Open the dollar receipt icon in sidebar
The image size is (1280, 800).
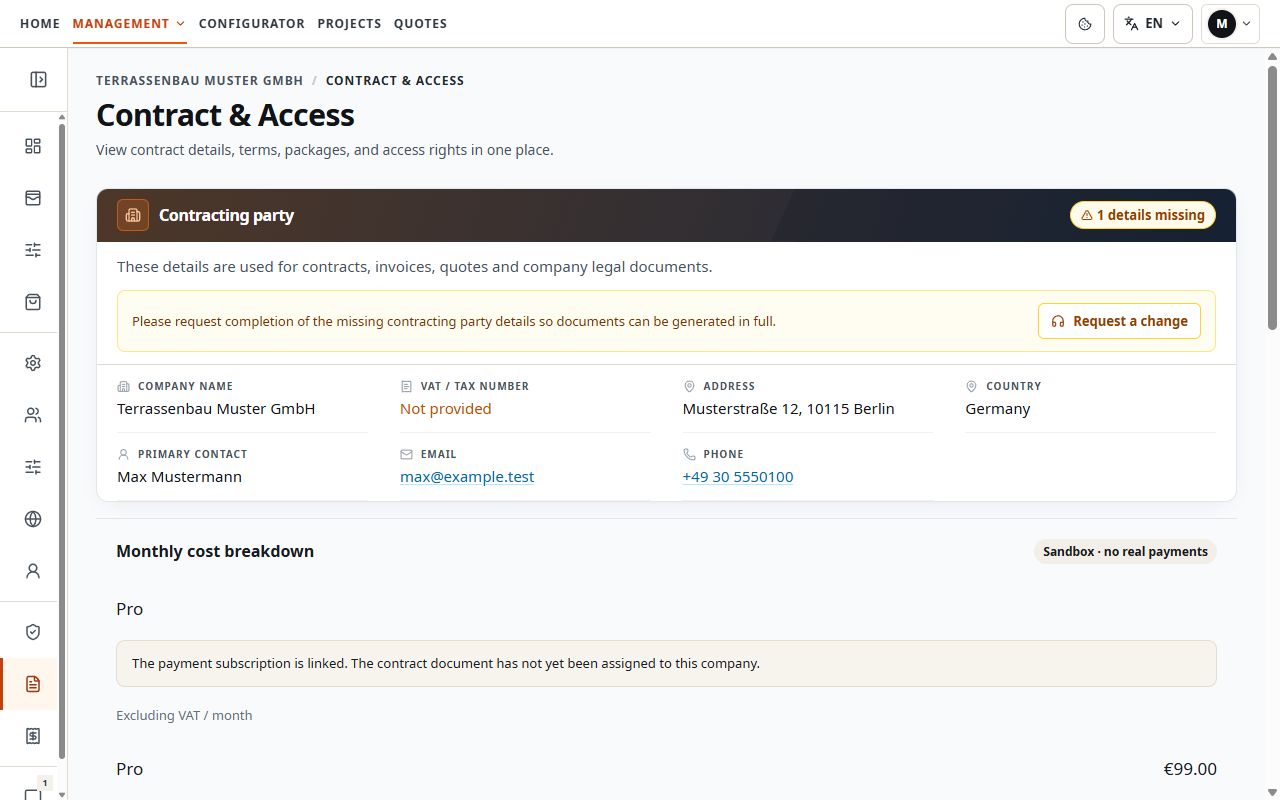click(x=33, y=736)
